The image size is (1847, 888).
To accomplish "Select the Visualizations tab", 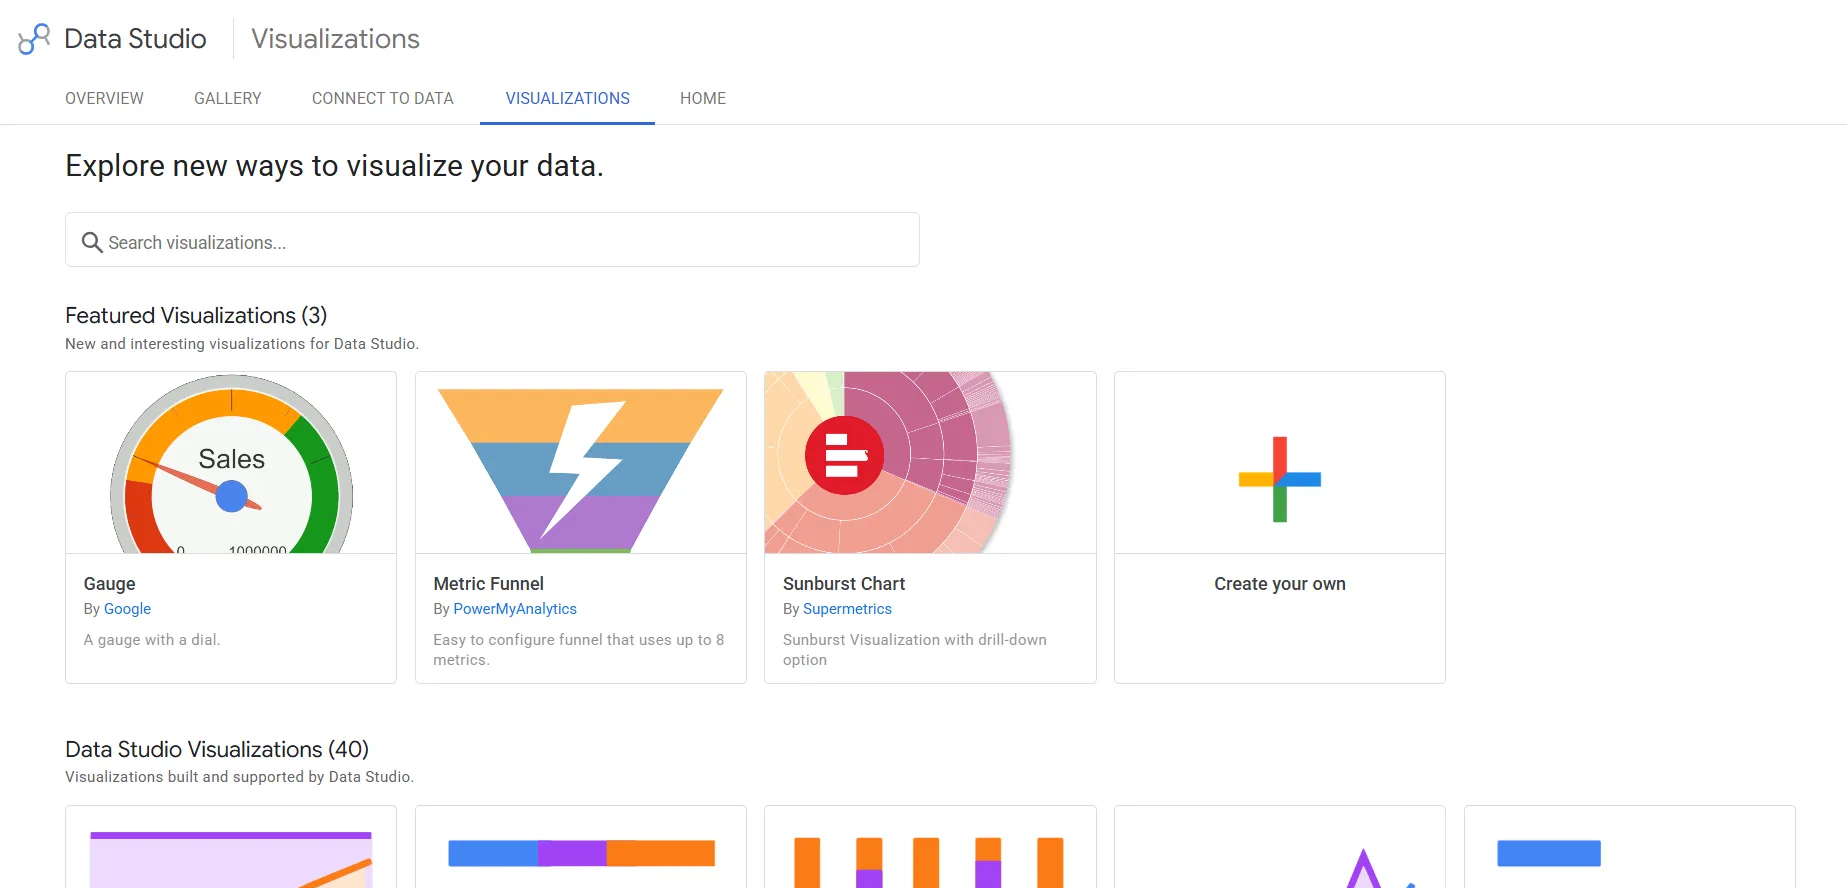I will click(x=567, y=98).
